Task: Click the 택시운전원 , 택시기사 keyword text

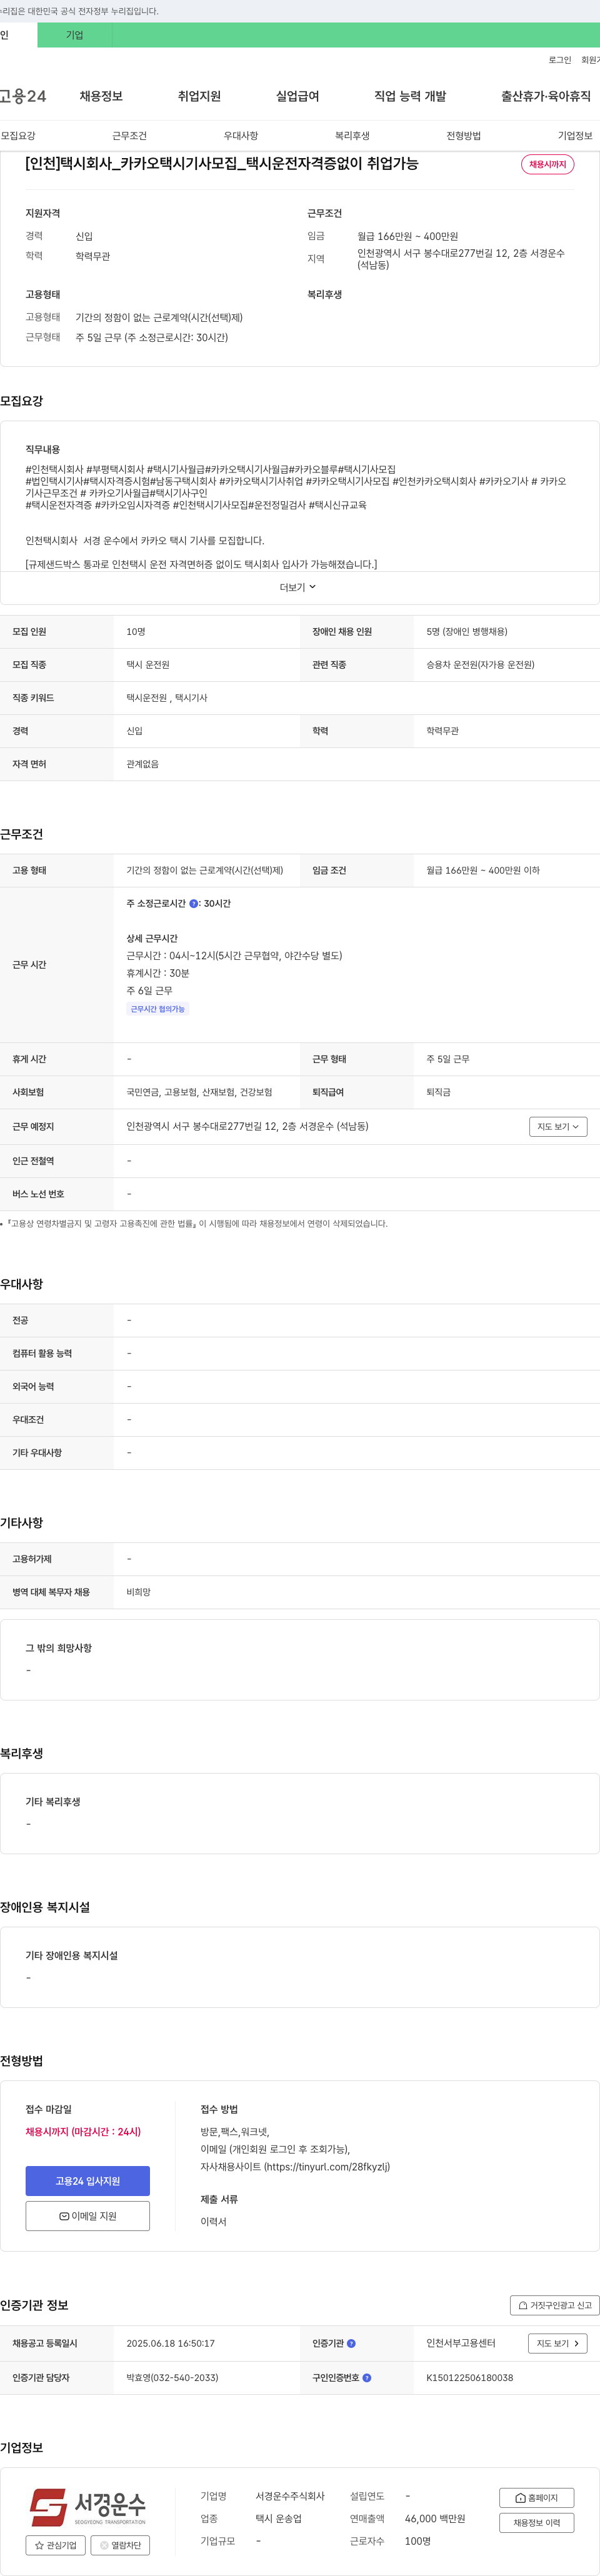Action: point(167,697)
